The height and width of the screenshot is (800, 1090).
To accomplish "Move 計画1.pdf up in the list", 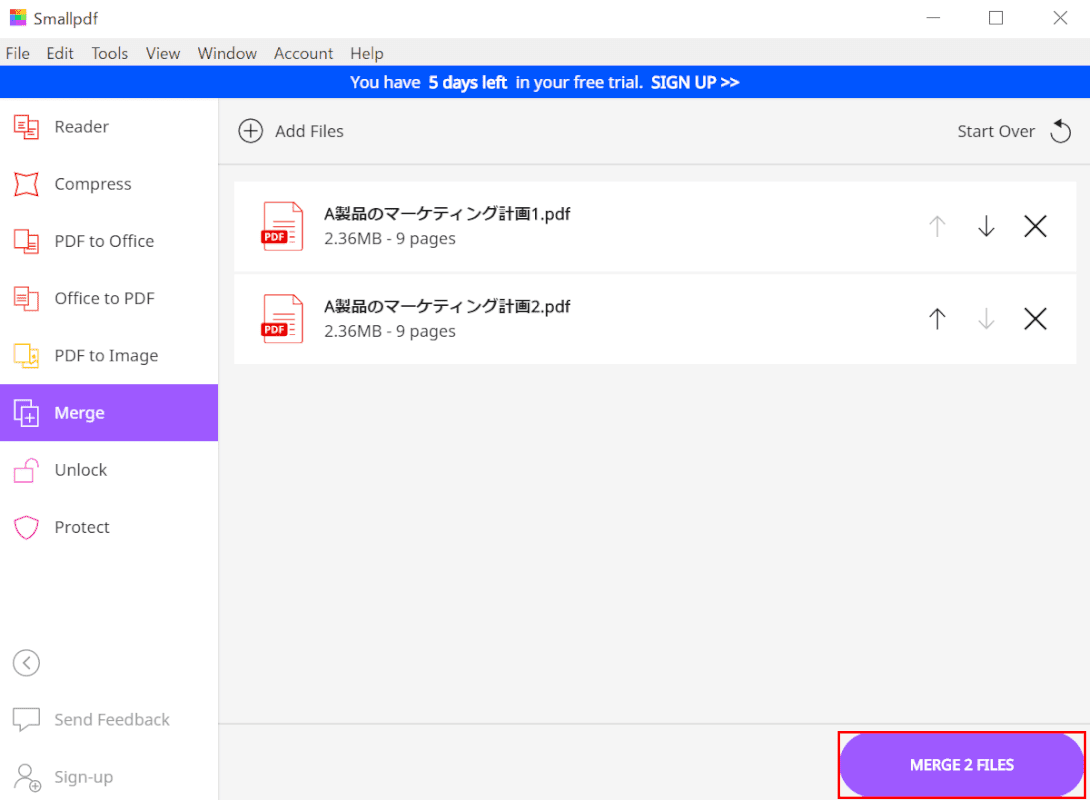I will point(937,226).
